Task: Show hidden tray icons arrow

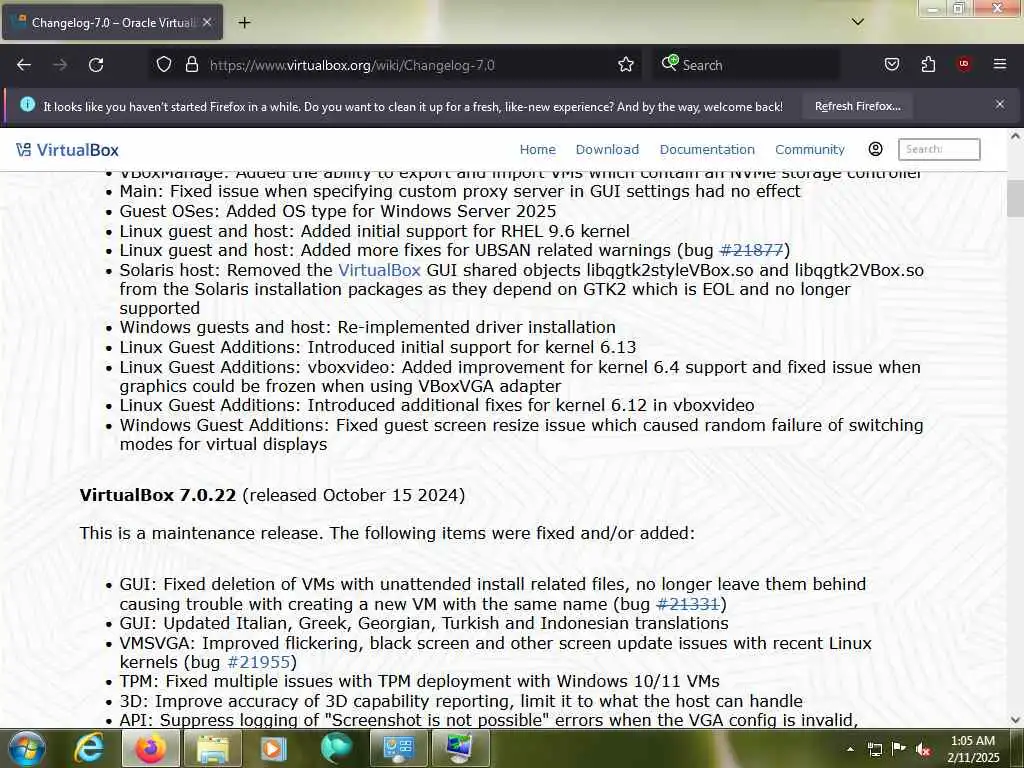Action: tap(850, 749)
